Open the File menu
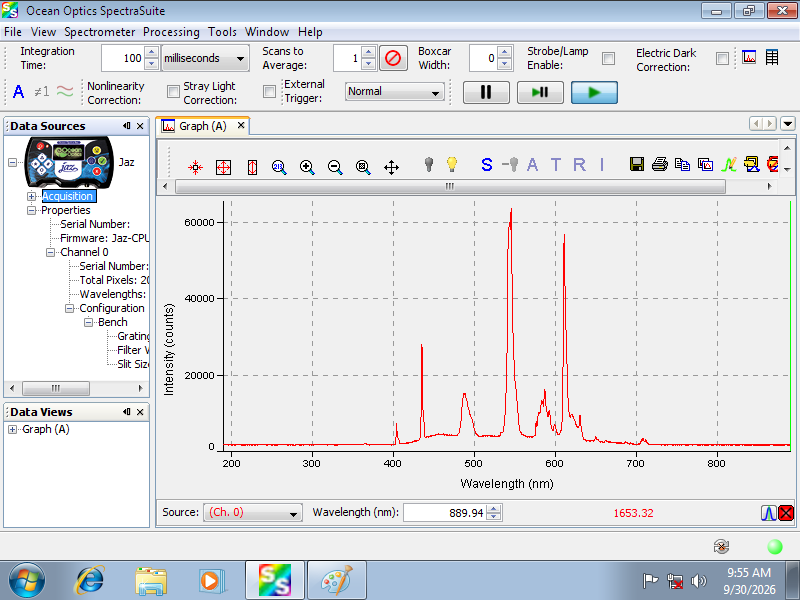800x600 pixels. pos(13,32)
